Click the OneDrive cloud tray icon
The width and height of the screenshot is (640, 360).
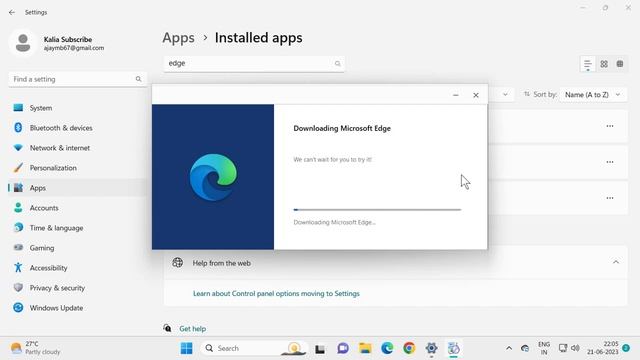[525, 348]
